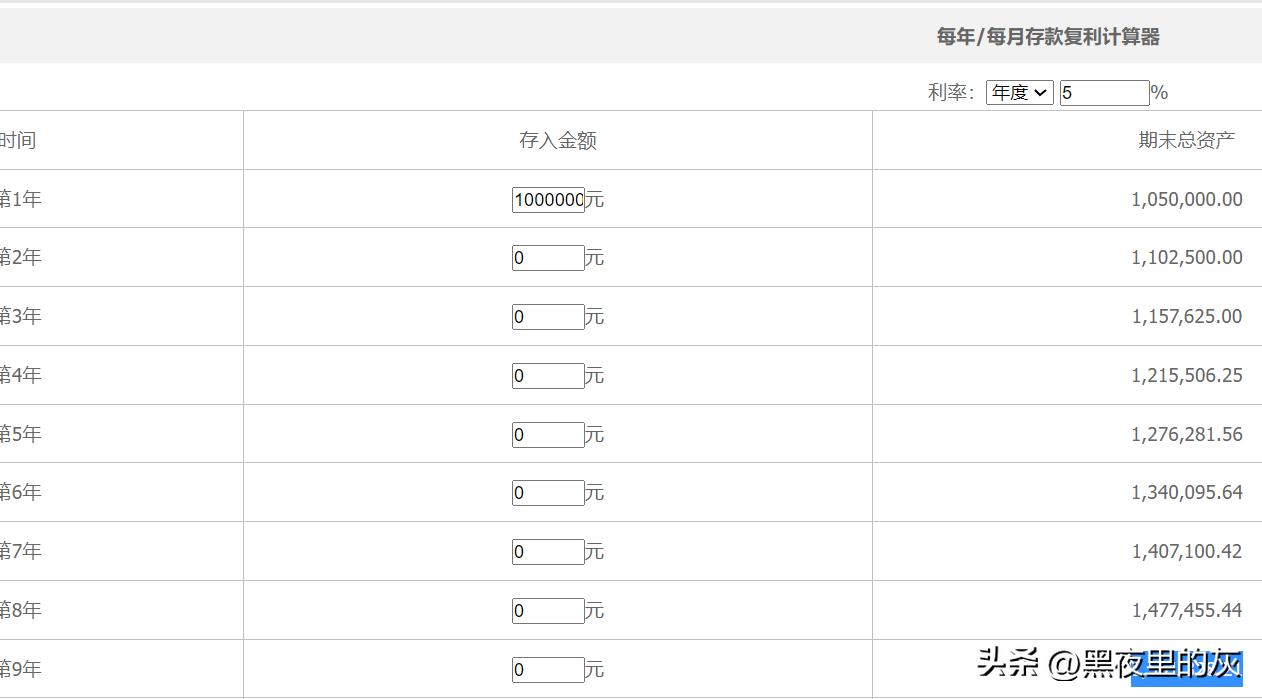Viewport: 1262px width, 699px height.
Task: Click the 第4年 deposit input box
Action: point(548,376)
